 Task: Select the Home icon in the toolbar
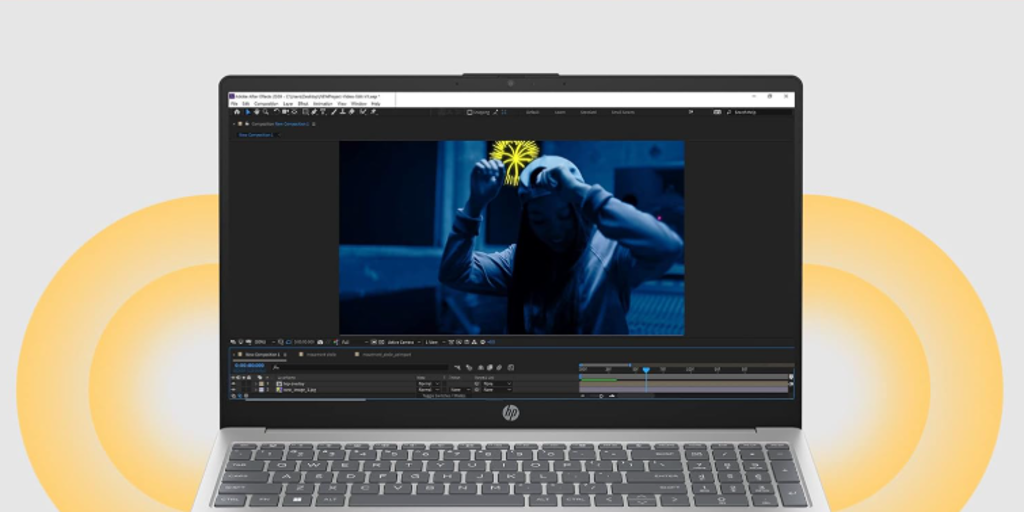[237, 112]
